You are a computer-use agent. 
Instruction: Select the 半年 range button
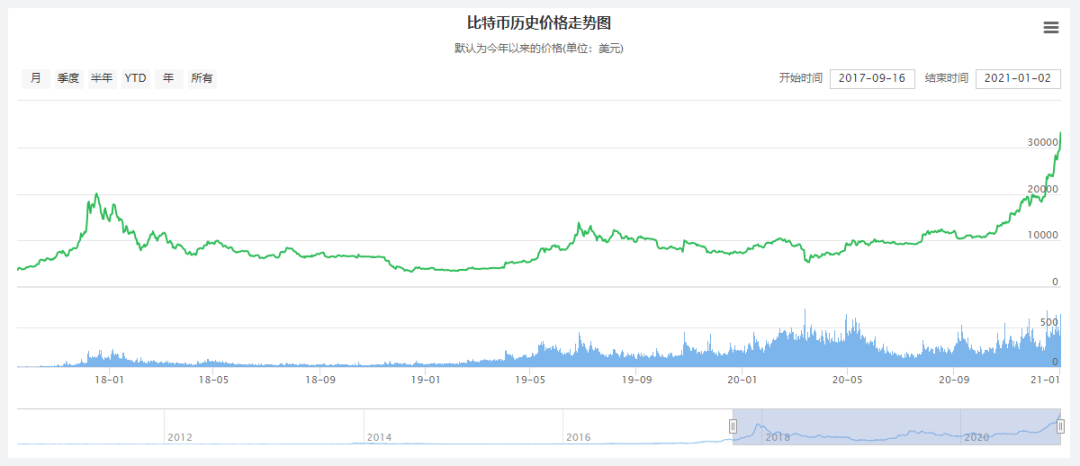point(101,78)
